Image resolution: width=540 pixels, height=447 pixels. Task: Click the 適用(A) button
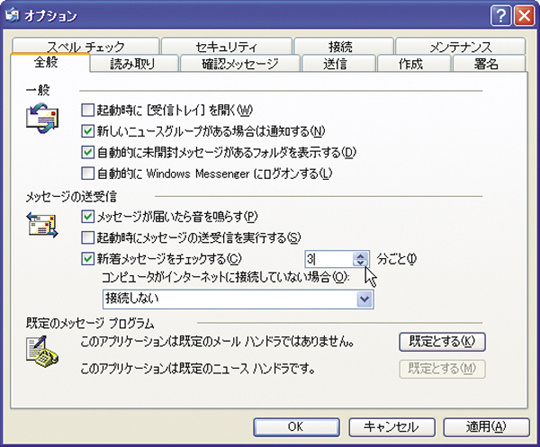[x=486, y=427]
